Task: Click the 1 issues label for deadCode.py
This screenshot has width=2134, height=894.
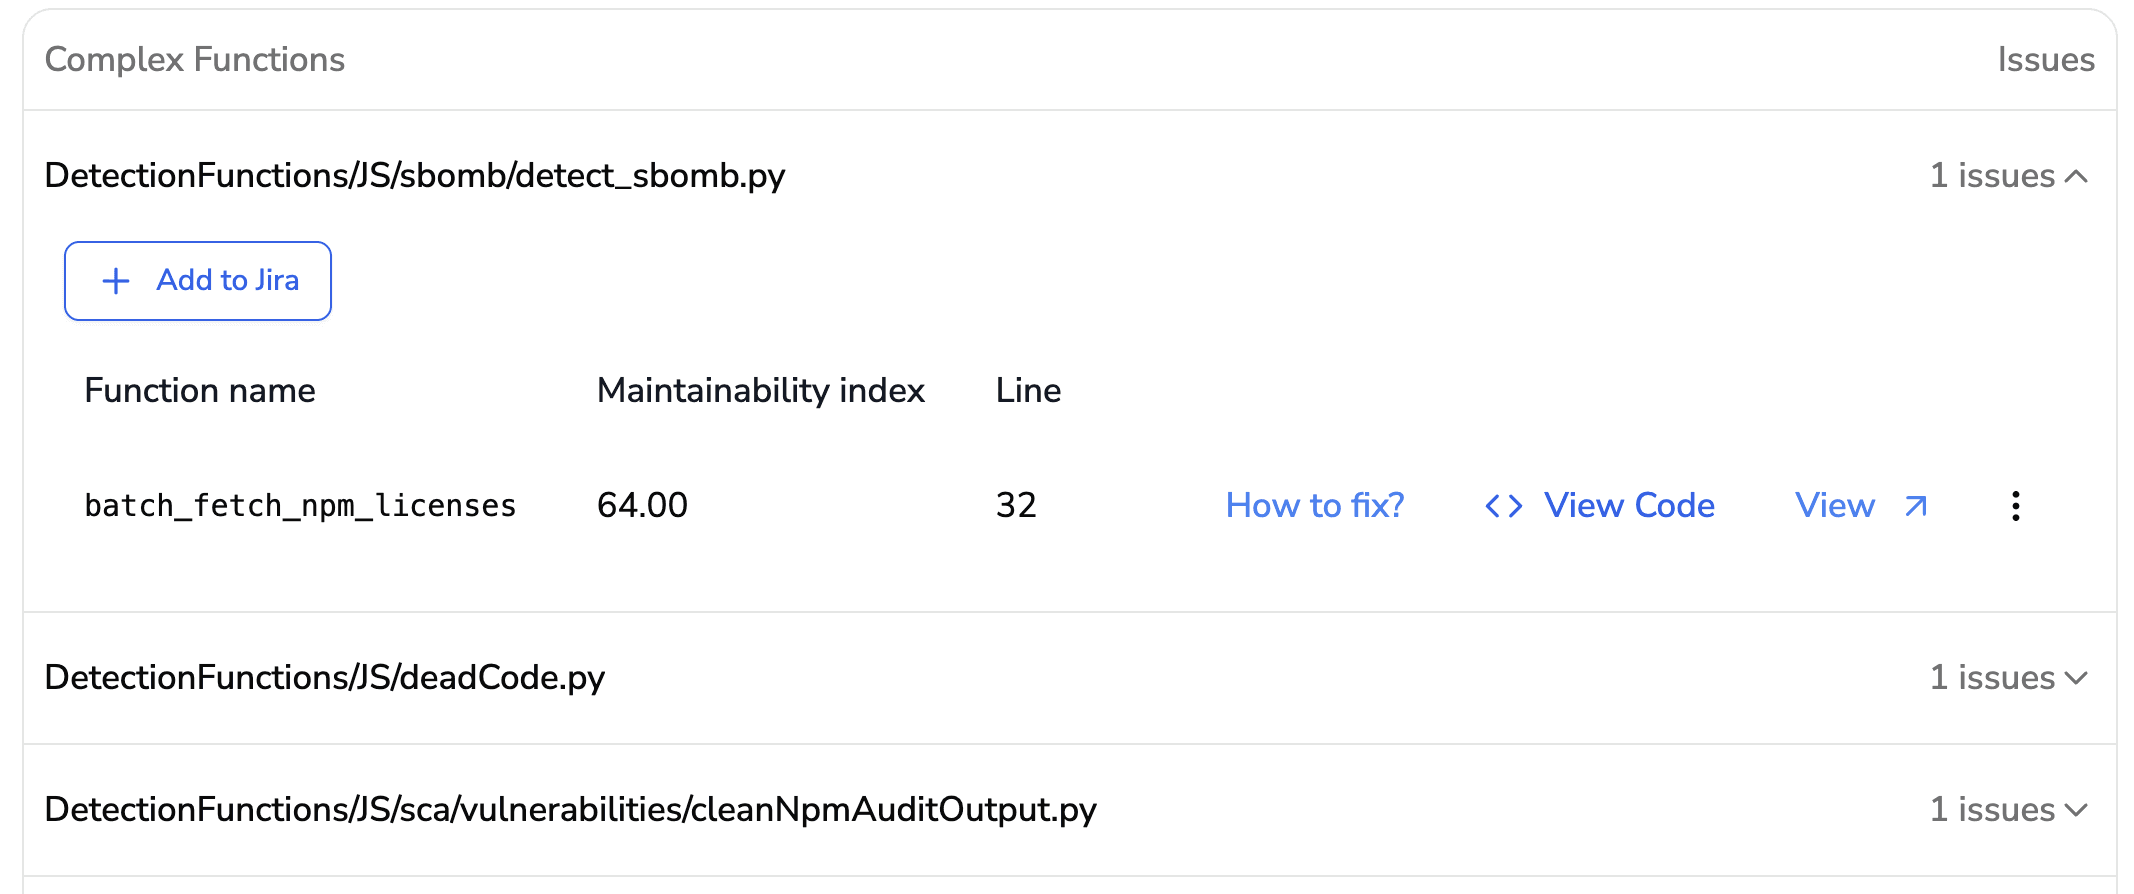Action: click(x=1992, y=678)
